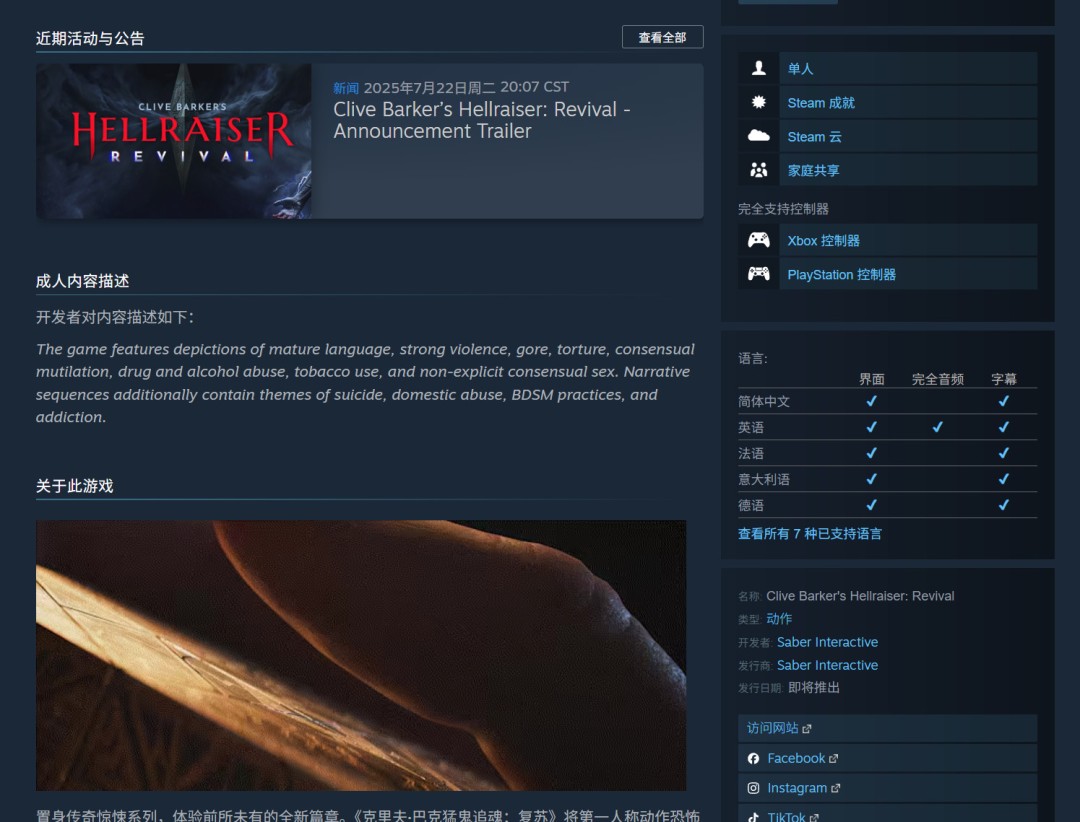Click 德语 subtitles checkmark
The width and height of the screenshot is (1080, 822).
[1004, 505]
